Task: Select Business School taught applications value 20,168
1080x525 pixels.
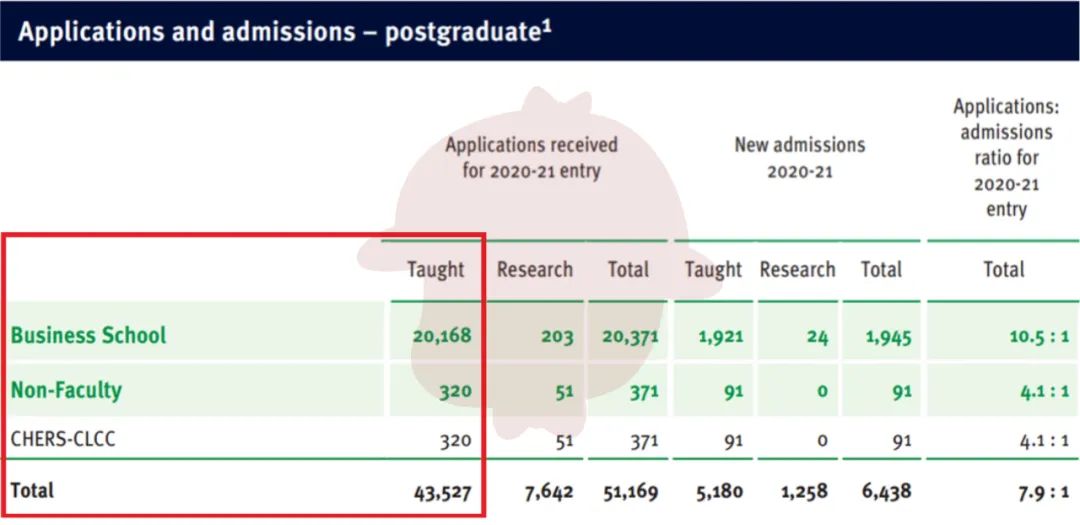Action: pyautogui.click(x=441, y=336)
